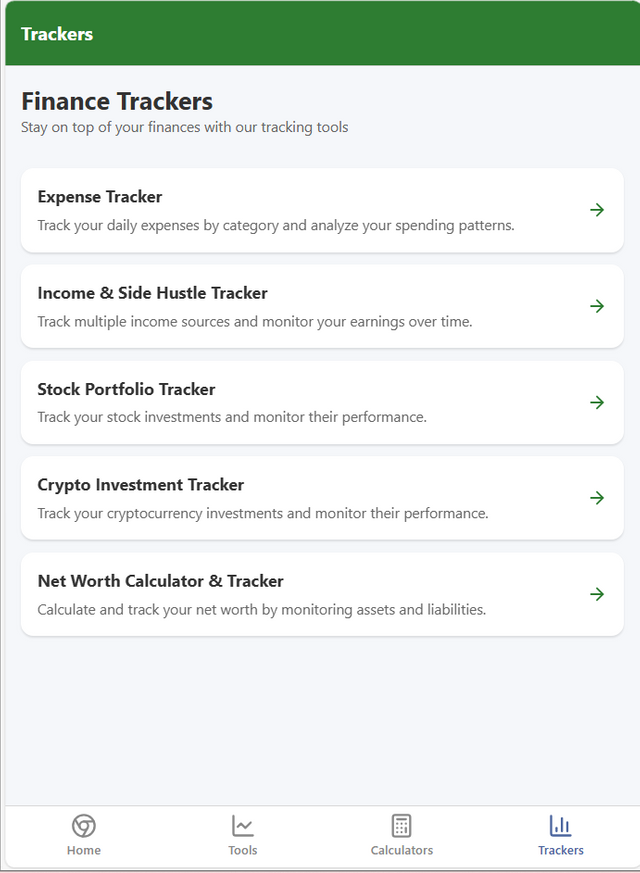
Task: Select the Calculators calculator icon
Action: (x=401, y=826)
